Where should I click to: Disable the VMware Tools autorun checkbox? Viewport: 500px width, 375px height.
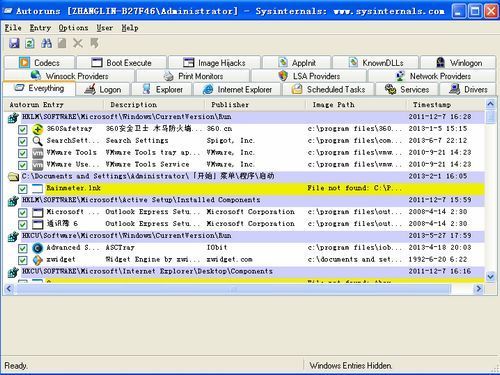(23, 153)
